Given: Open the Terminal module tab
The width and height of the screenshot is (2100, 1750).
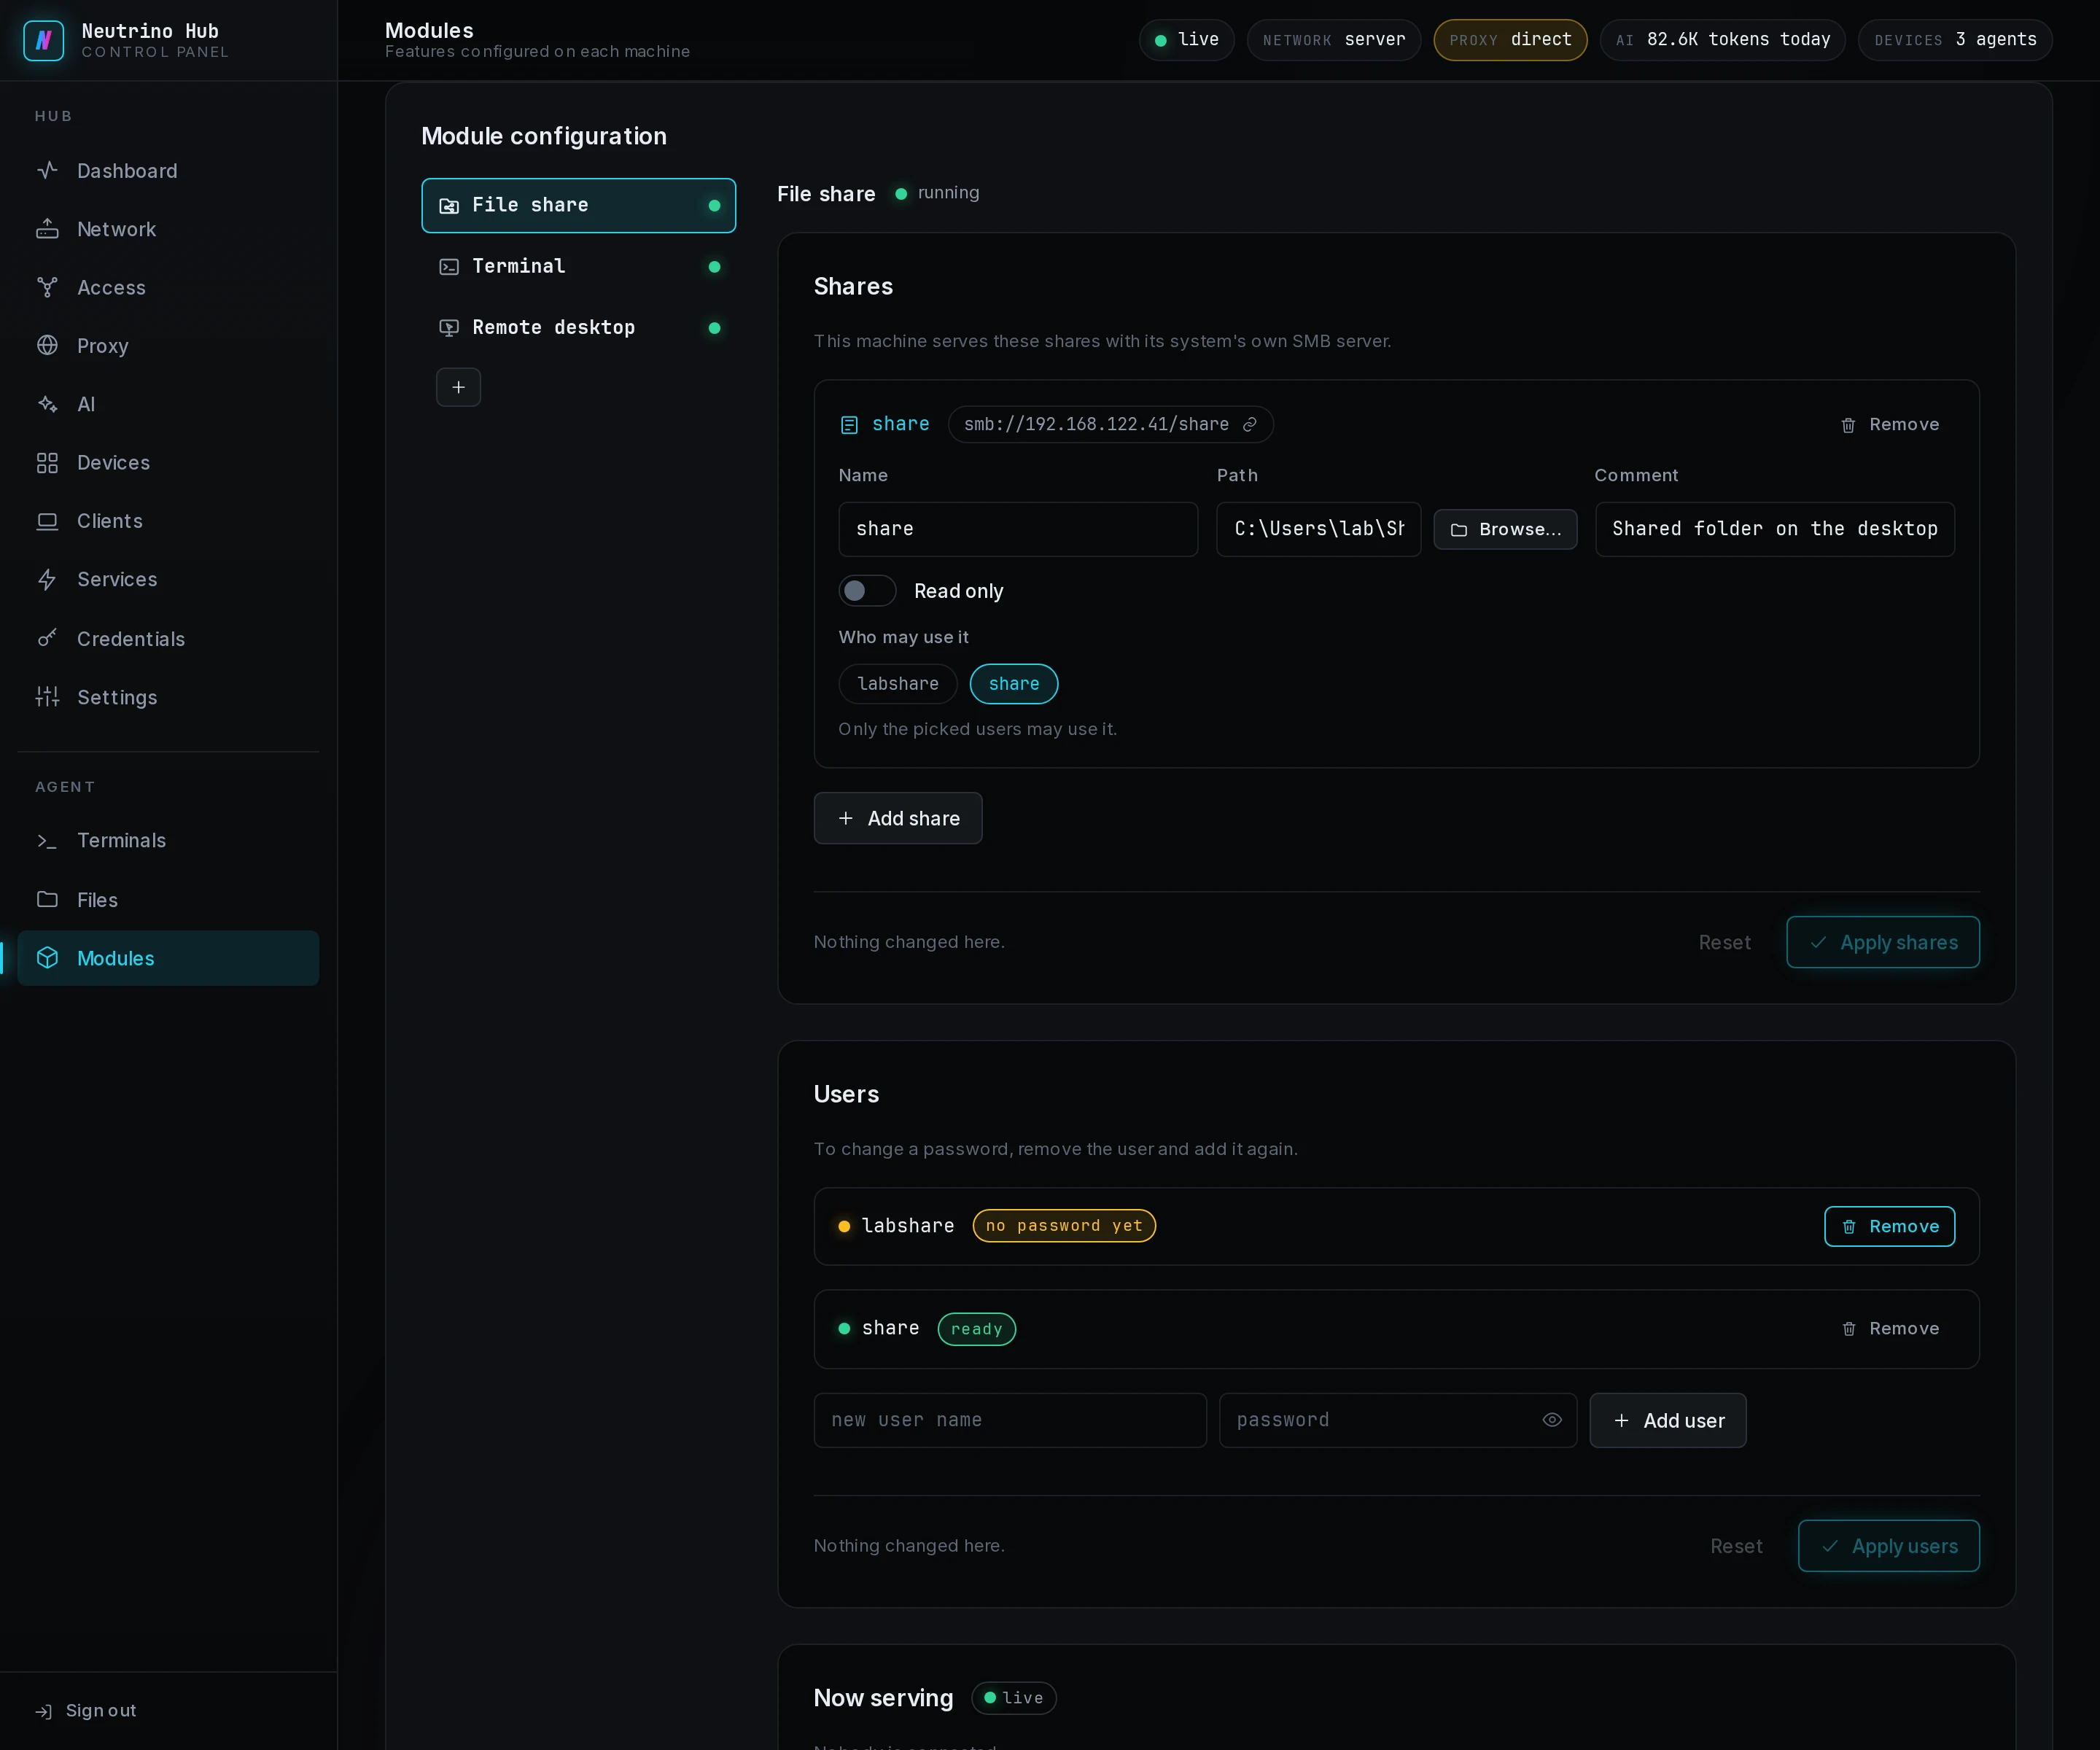Looking at the screenshot, I should pos(578,266).
